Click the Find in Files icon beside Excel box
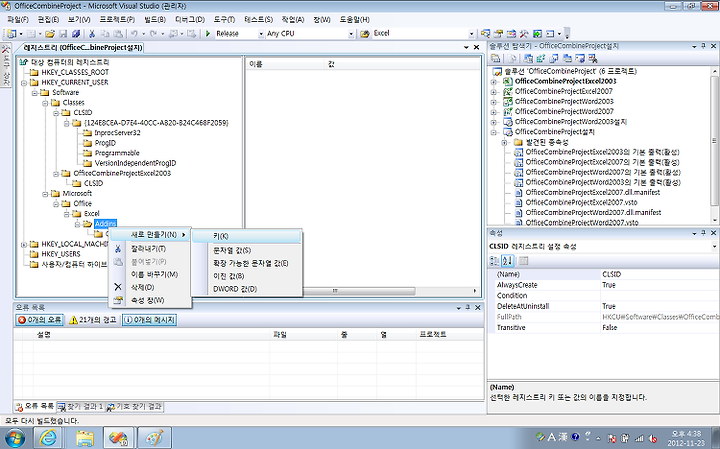 [x=365, y=34]
